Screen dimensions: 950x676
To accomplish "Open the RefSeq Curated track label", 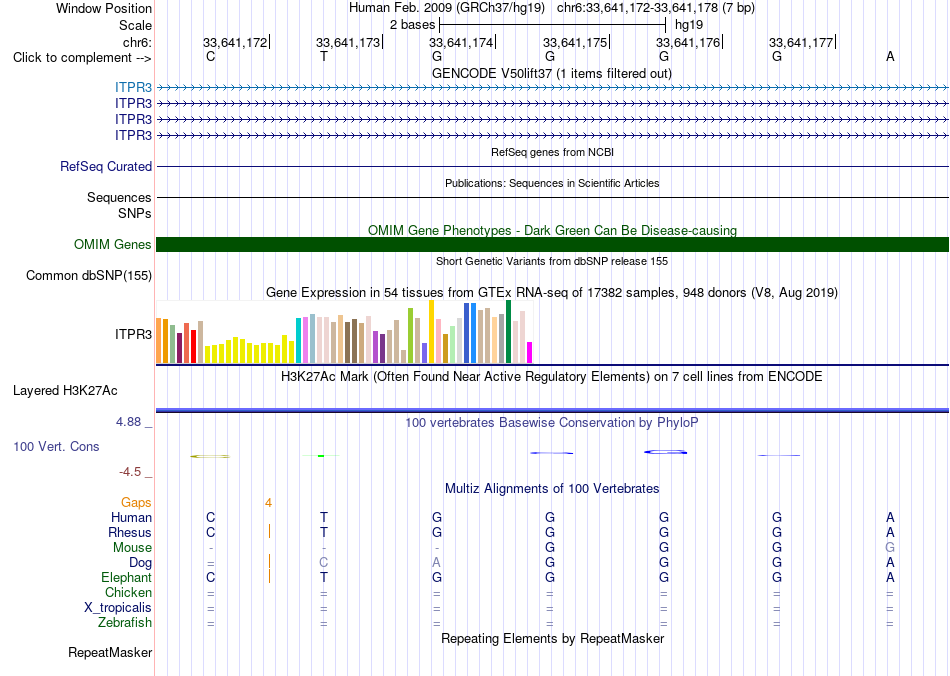I will tap(105, 167).
